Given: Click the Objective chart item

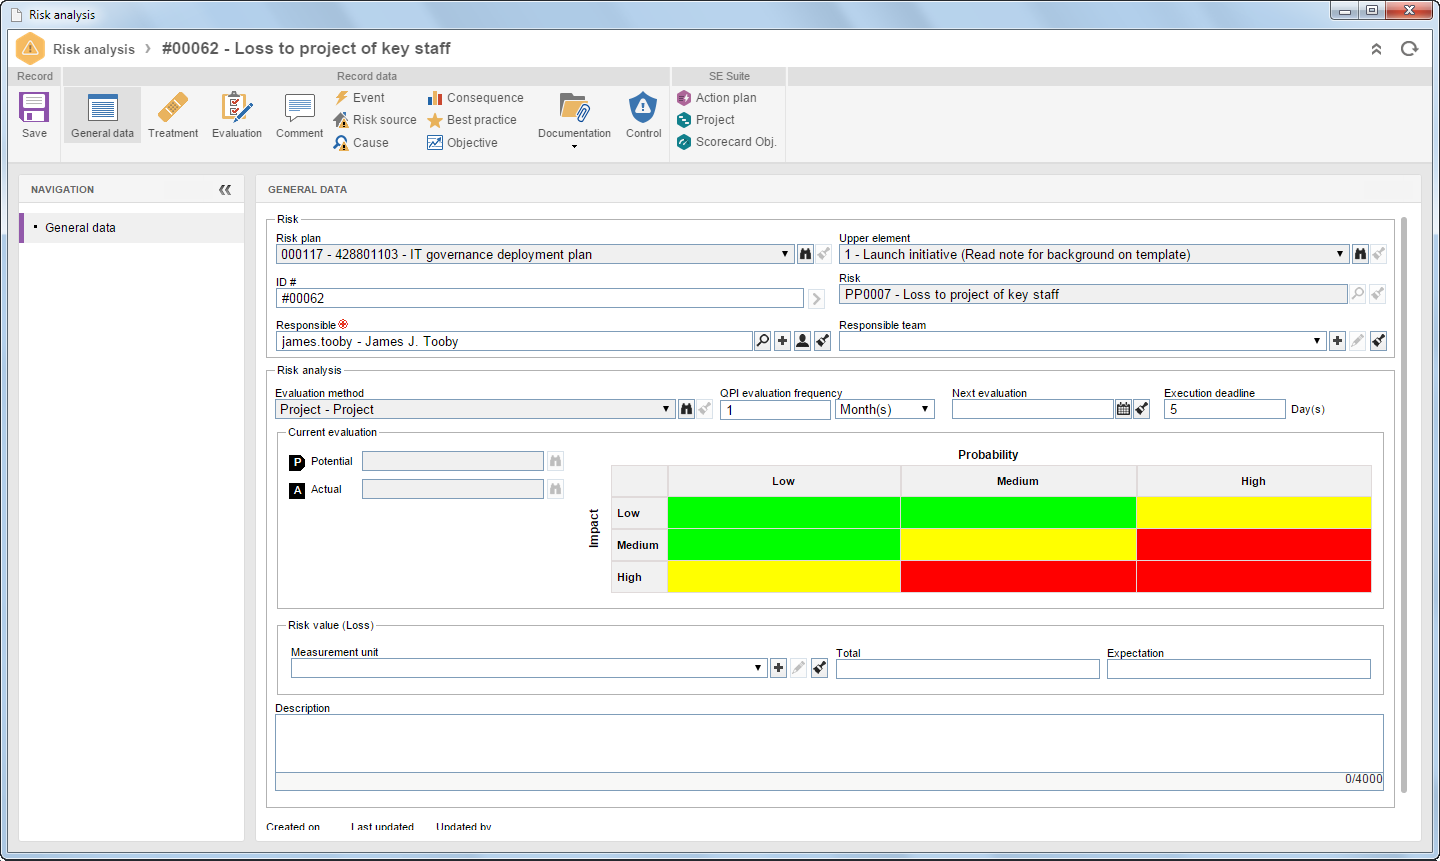Looking at the screenshot, I should [x=463, y=143].
